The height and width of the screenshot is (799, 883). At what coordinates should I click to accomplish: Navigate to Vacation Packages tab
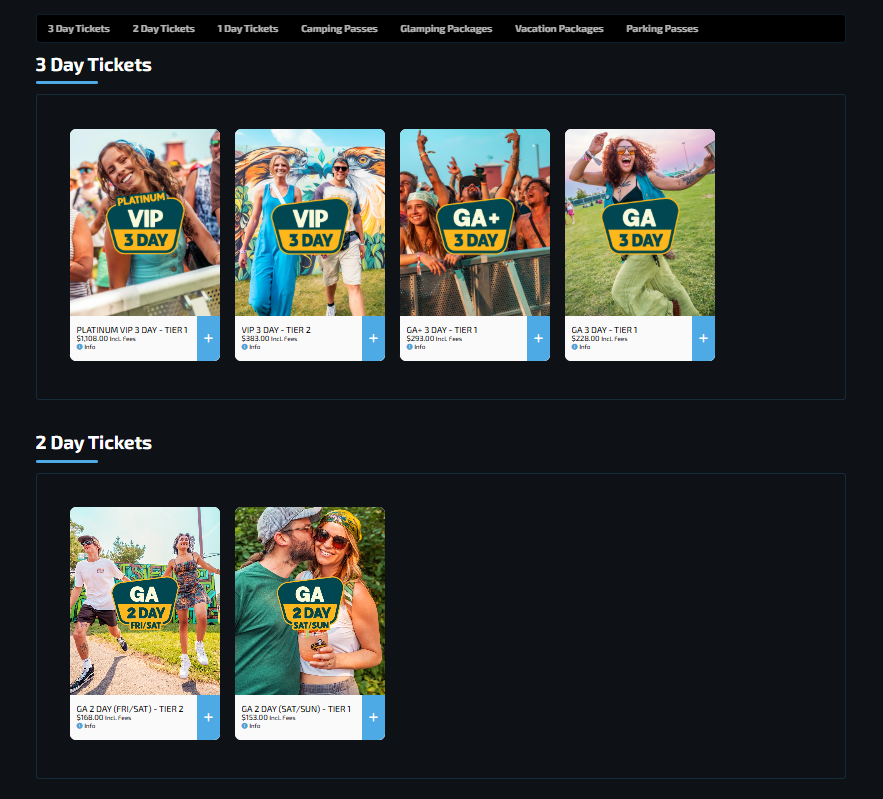[559, 29]
